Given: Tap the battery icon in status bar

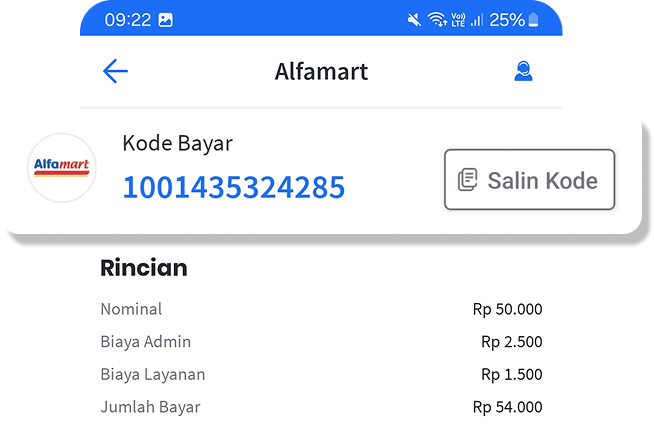Looking at the screenshot, I should pos(533,20).
